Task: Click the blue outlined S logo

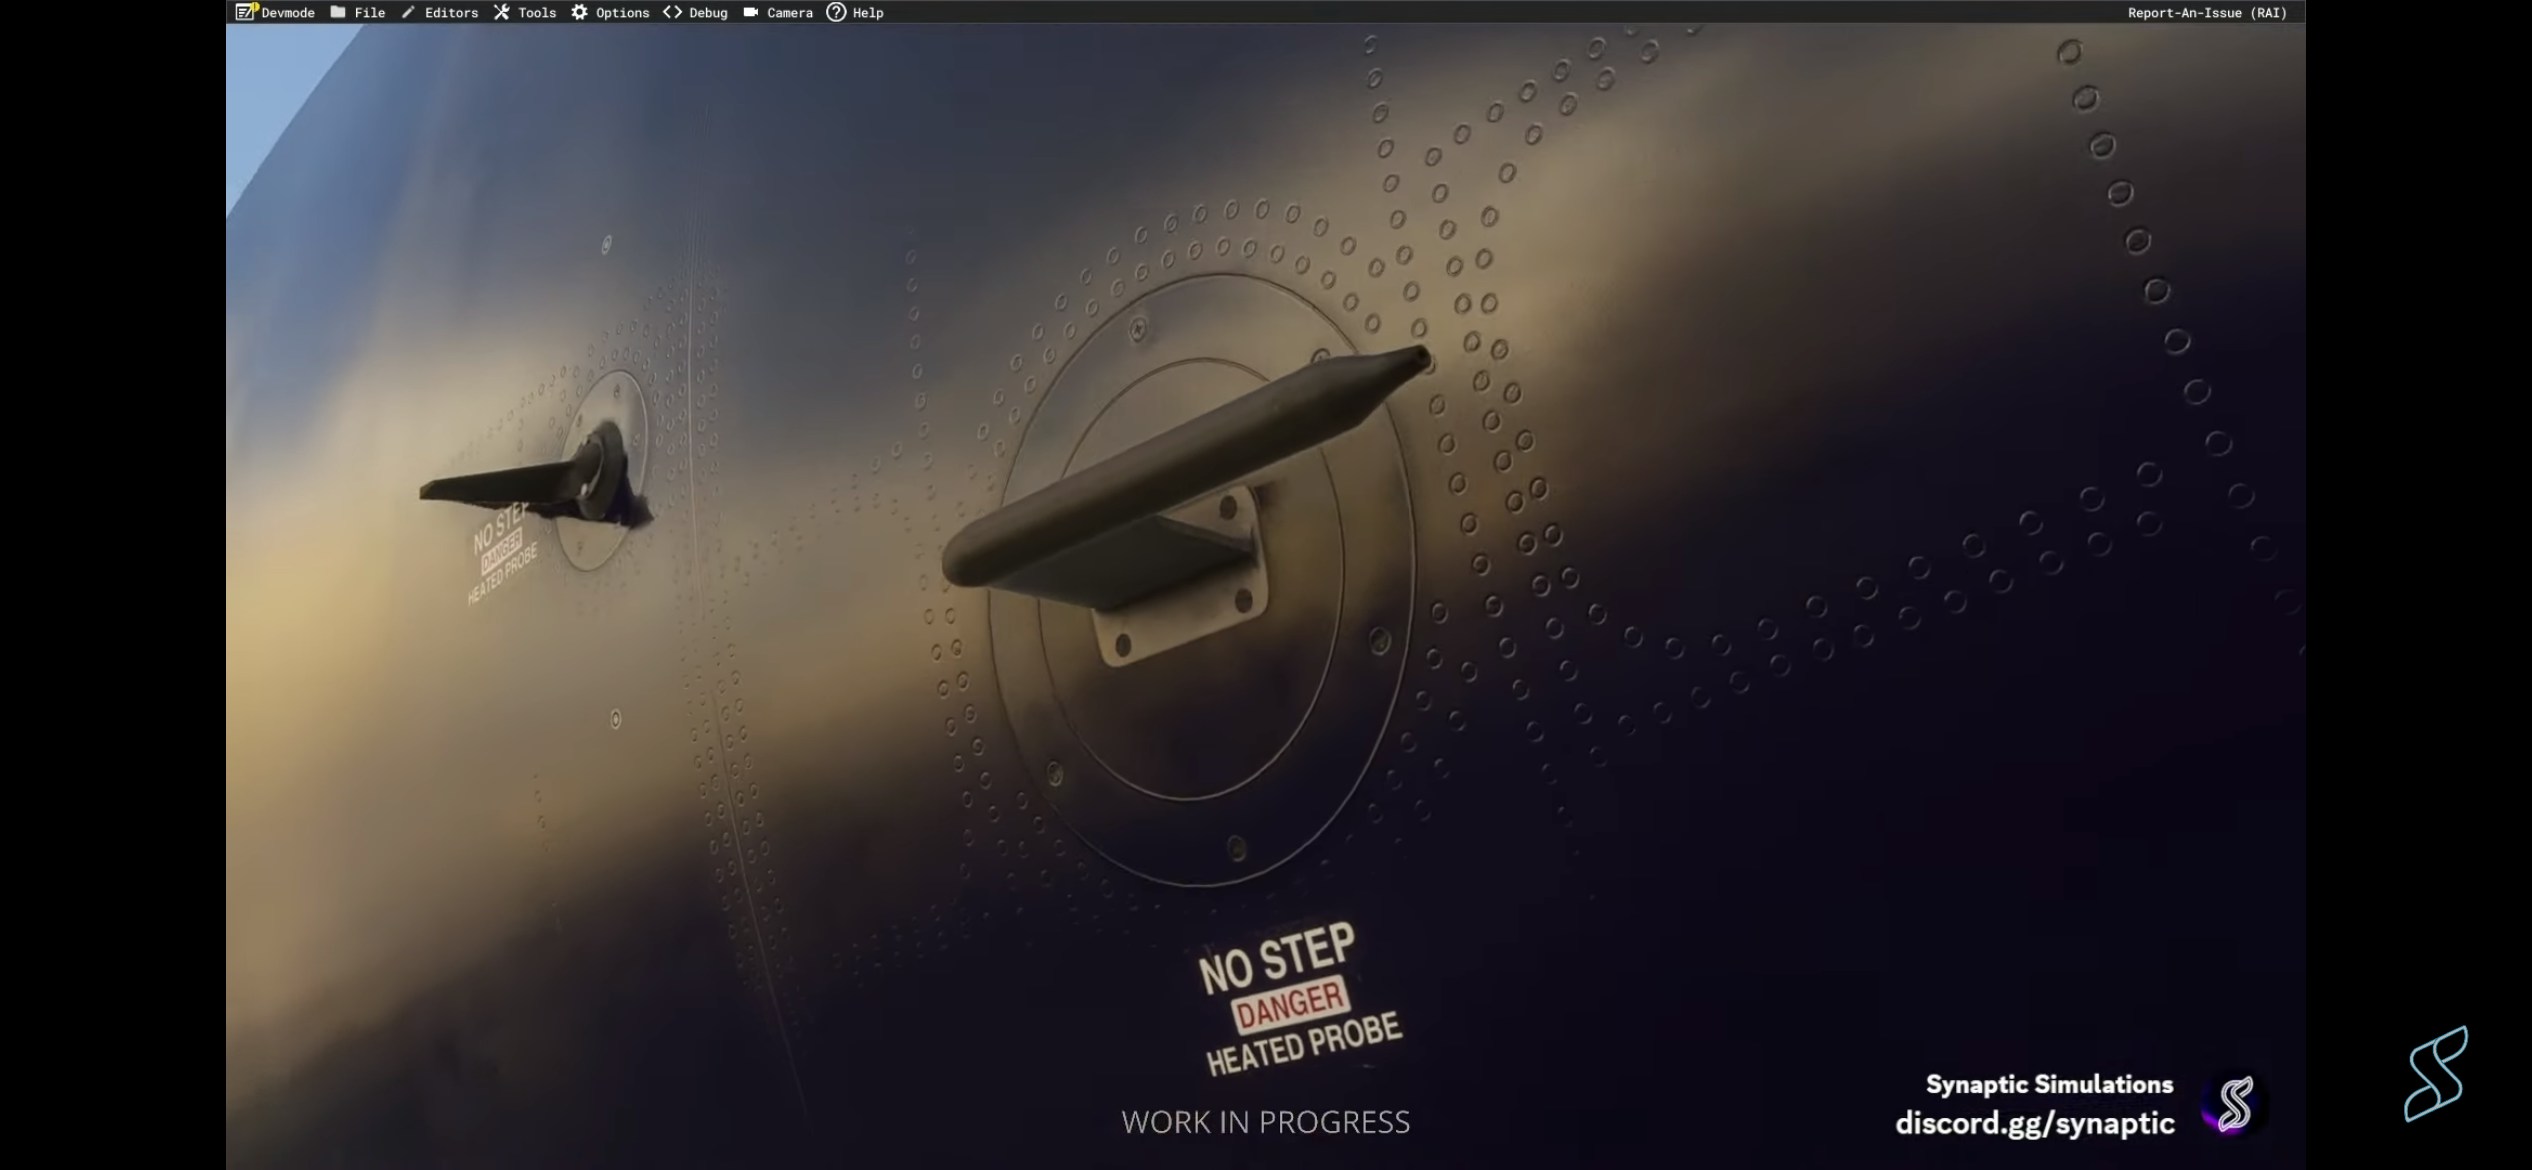Action: pos(2437,1074)
